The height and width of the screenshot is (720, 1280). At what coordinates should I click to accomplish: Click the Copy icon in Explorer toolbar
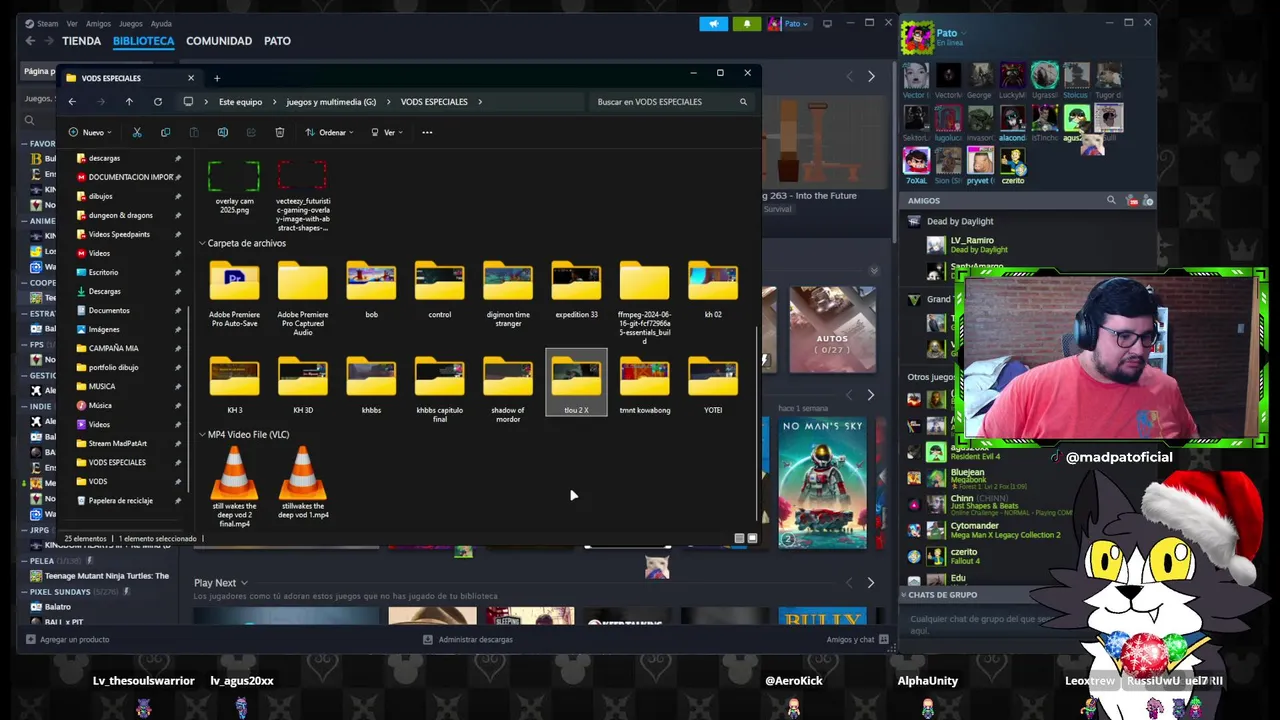point(165,132)
